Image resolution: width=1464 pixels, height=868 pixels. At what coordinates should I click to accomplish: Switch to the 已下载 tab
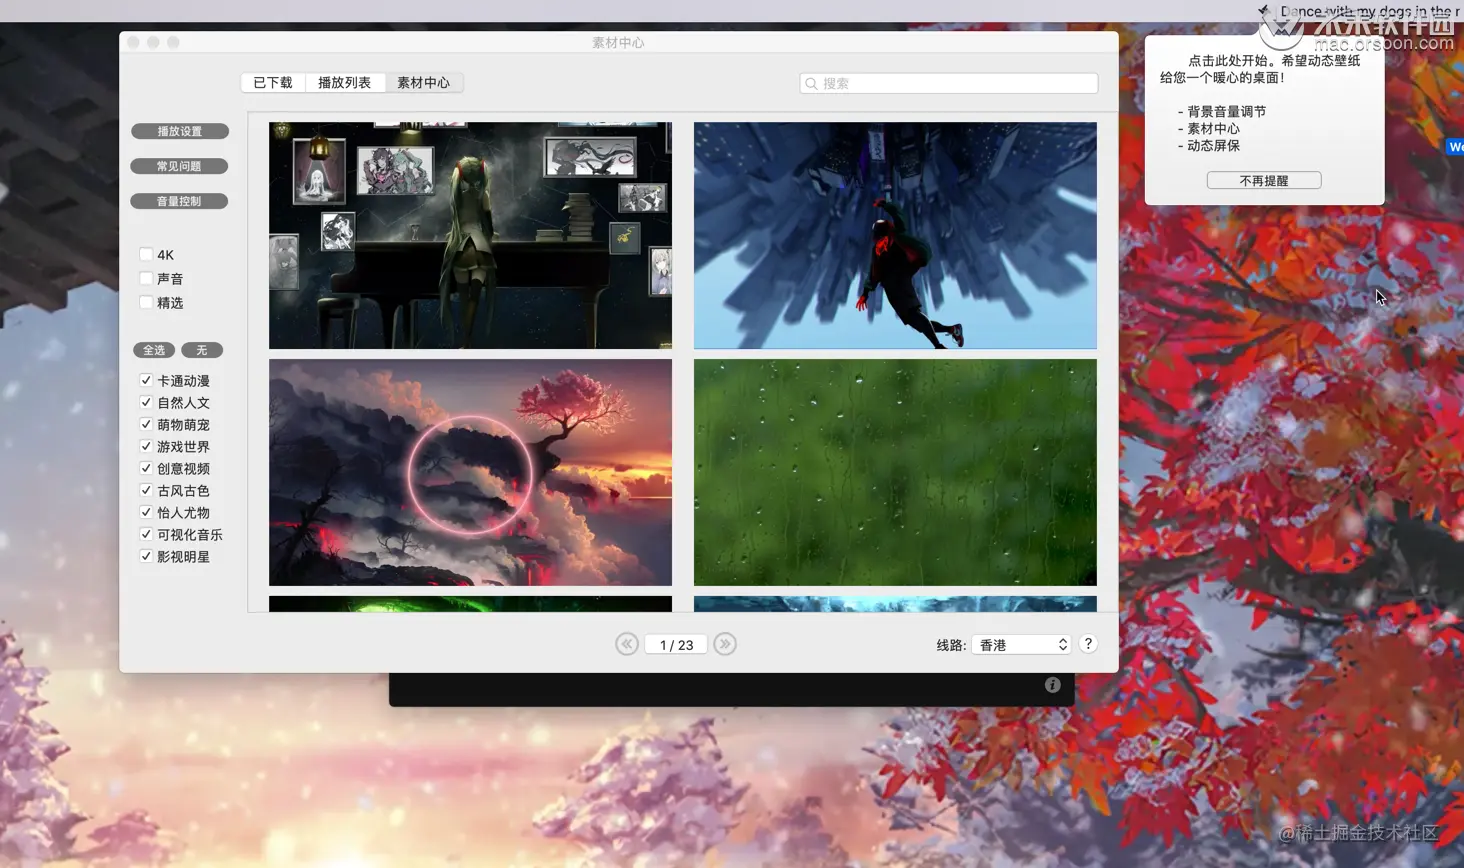(273, 82)
